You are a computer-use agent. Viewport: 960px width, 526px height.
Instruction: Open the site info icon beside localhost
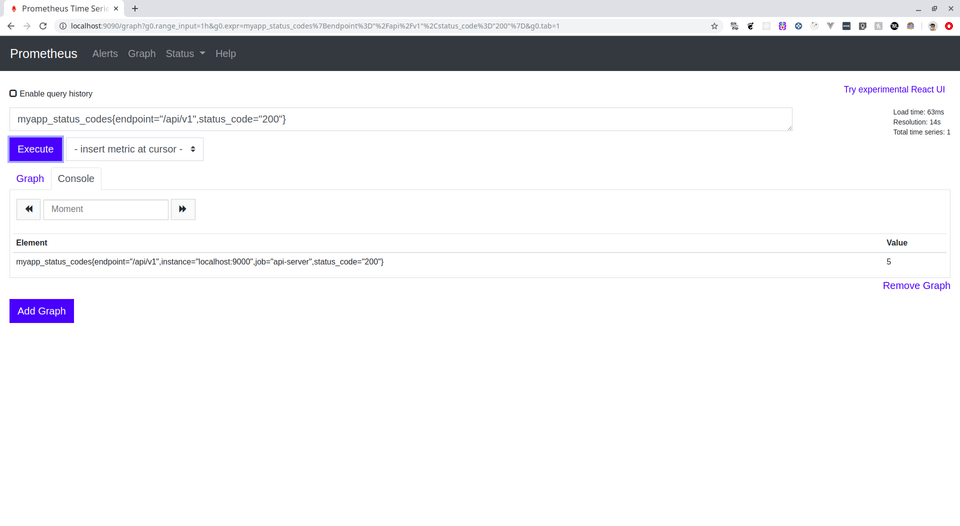coord(62,26)
